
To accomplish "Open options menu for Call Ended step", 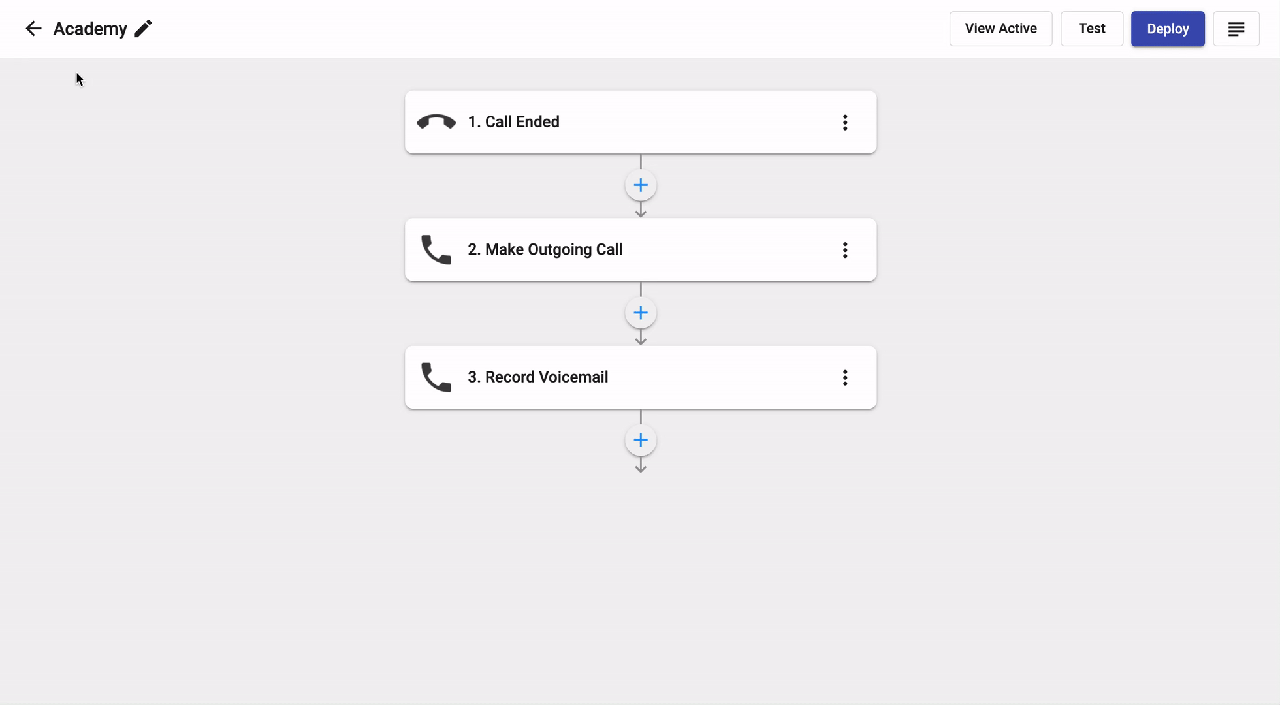I will (x=845, y=122).
